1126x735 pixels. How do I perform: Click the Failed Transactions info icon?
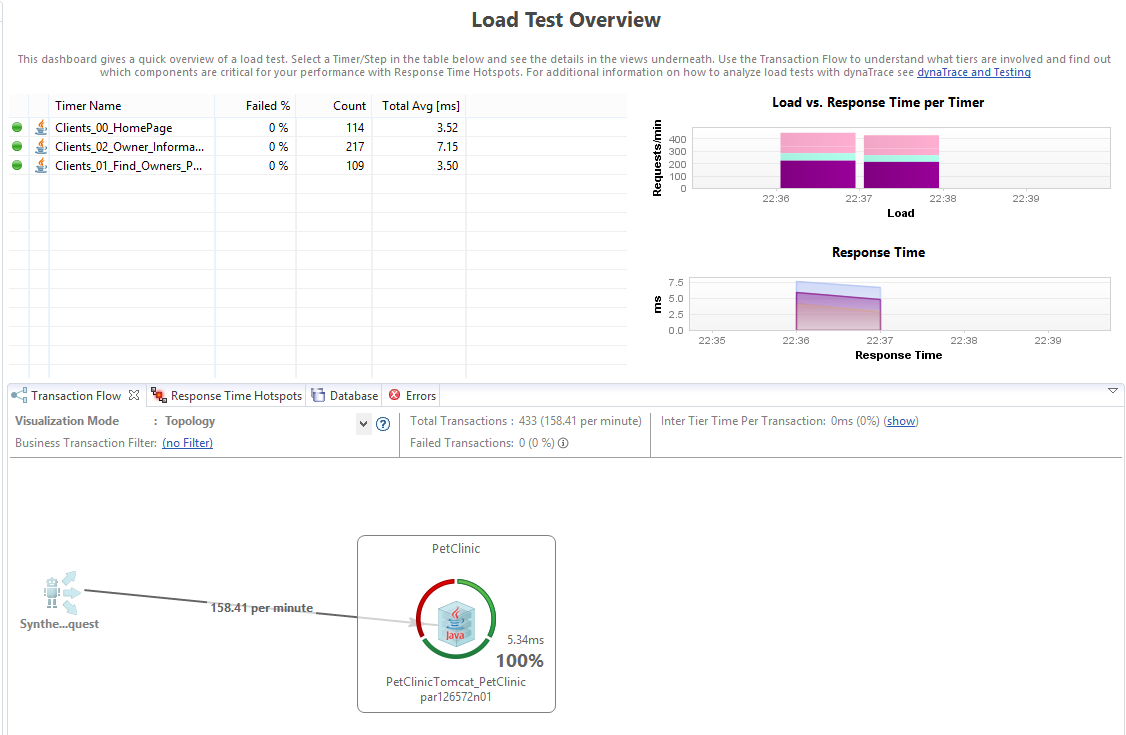[563, 443]
